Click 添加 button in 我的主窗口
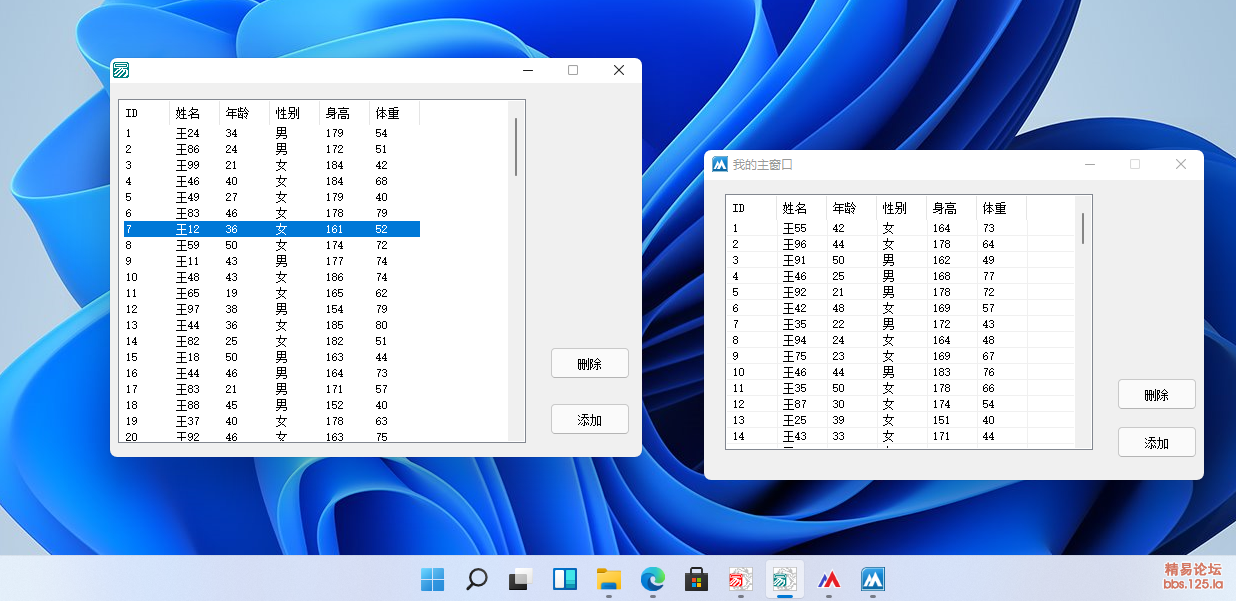 [1157, 443]
